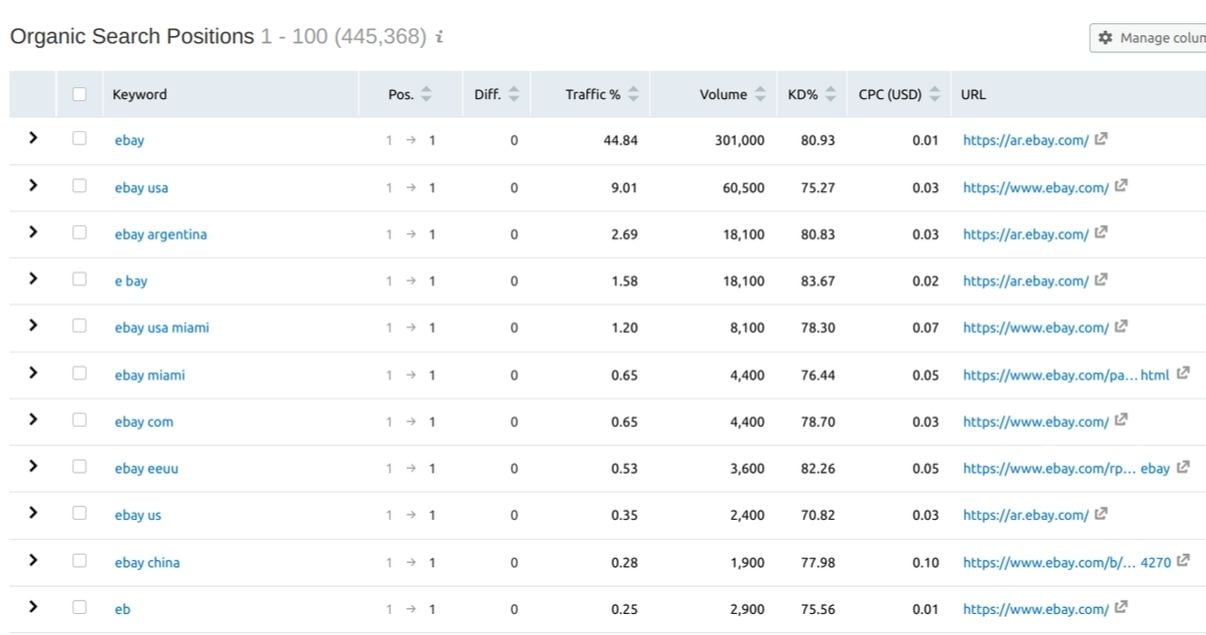The image size is (1206, 635).
Task: Open external link icon in ebay miami row
Action: click(1183, 373)
